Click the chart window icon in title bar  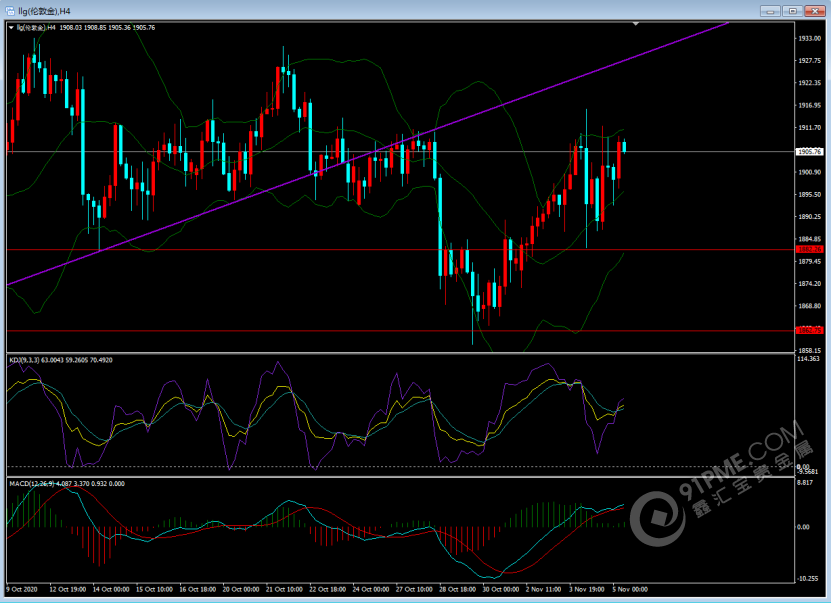[10, 10]
